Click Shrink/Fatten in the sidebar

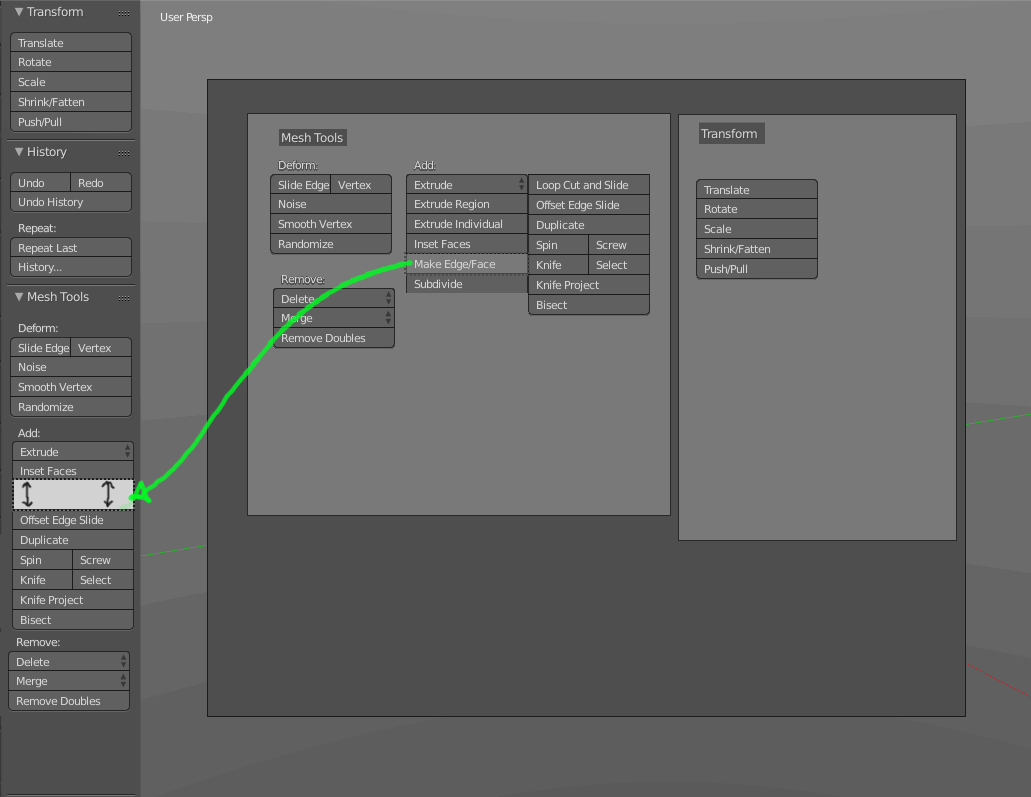[x=71, y=102]
